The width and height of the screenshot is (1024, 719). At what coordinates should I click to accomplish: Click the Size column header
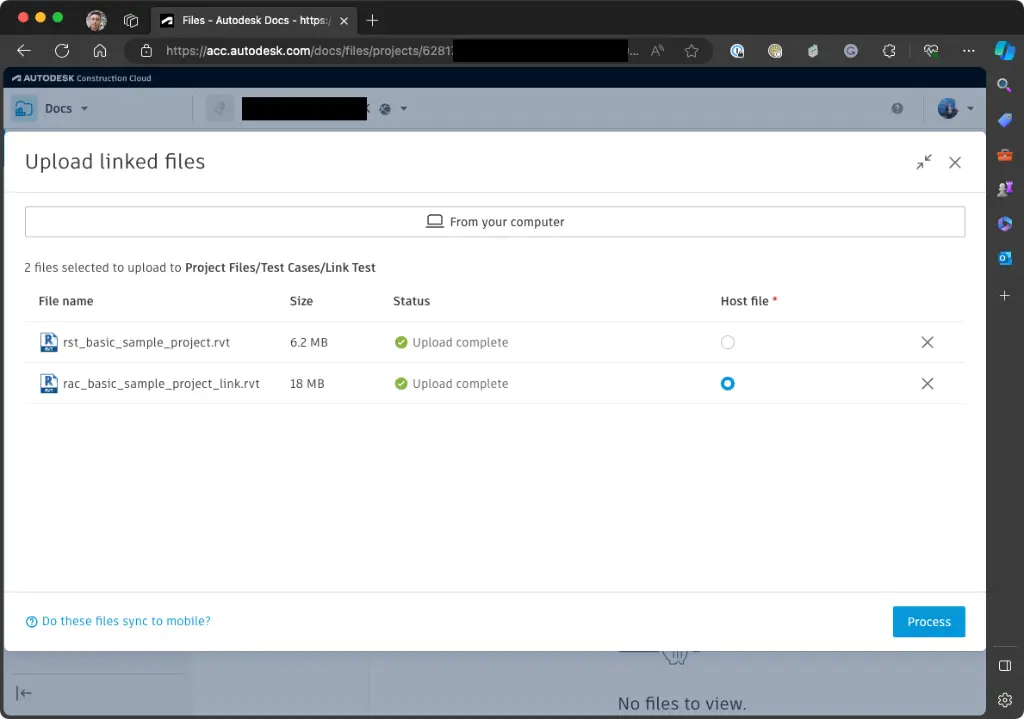coord(301,301)
